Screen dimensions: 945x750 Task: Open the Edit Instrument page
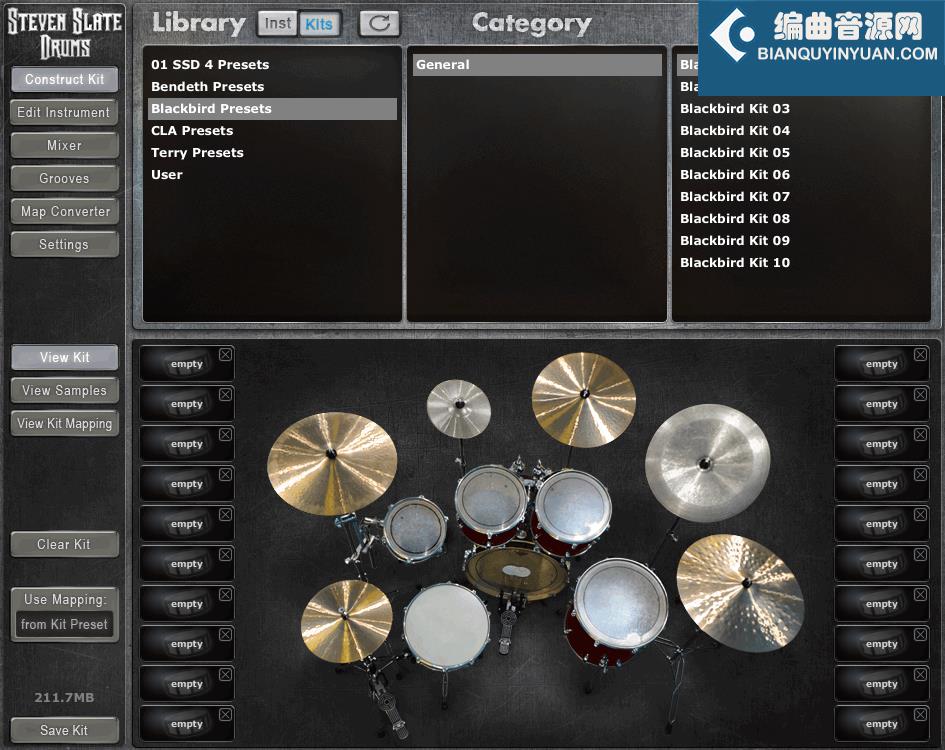(x=64, y=112)
